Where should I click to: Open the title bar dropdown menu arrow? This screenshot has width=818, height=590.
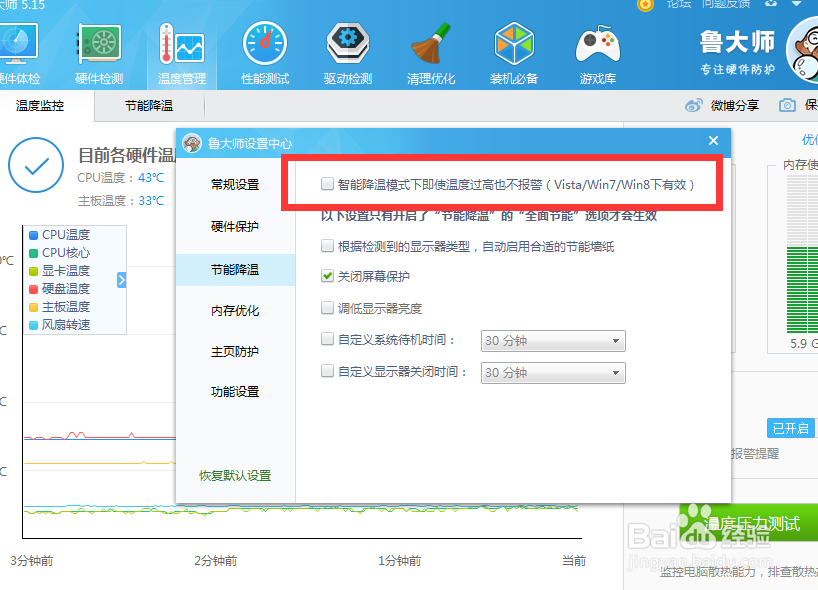point(796,4)
